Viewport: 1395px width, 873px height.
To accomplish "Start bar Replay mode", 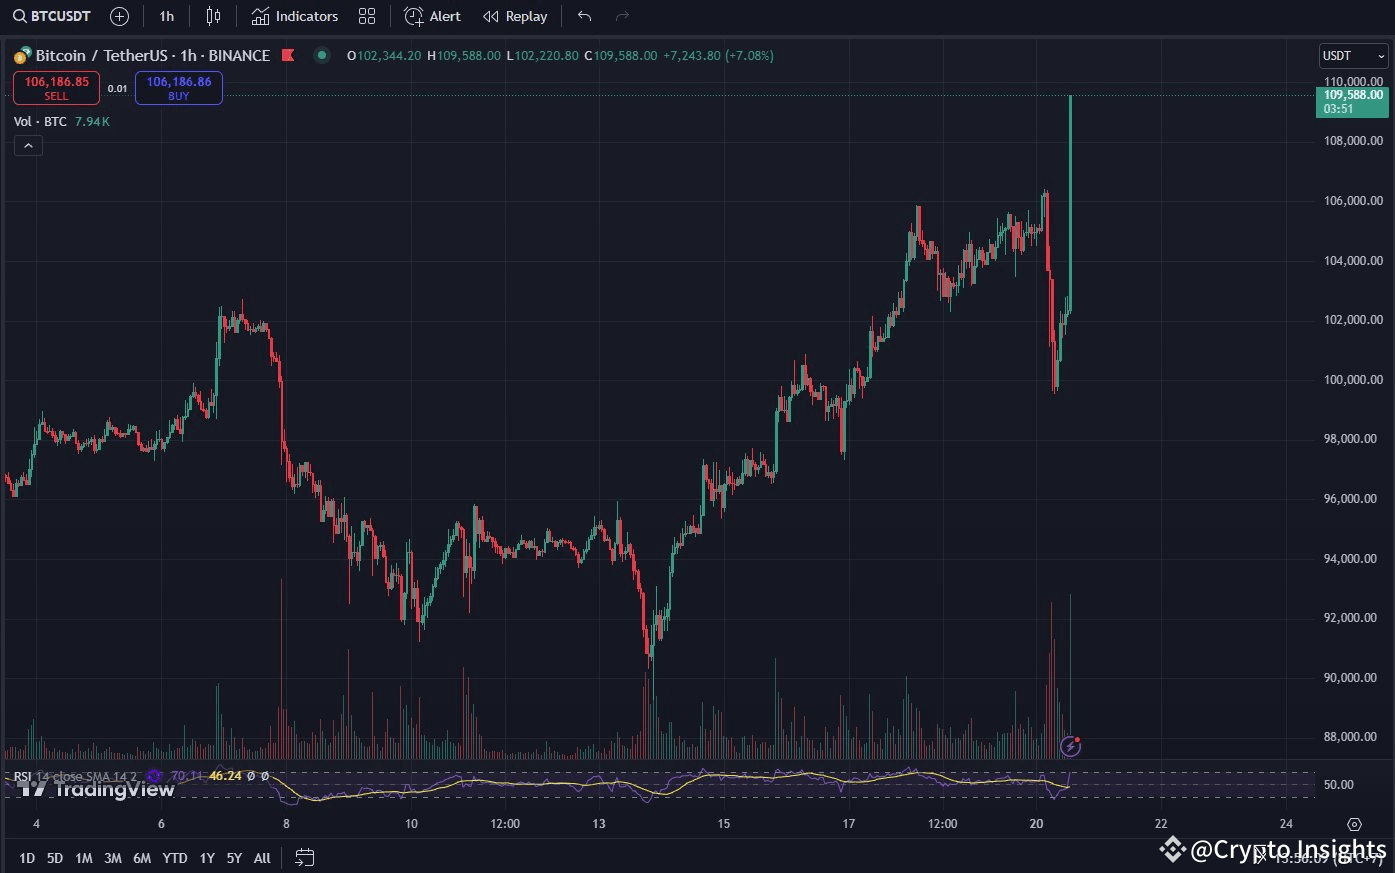I will 514,16.
